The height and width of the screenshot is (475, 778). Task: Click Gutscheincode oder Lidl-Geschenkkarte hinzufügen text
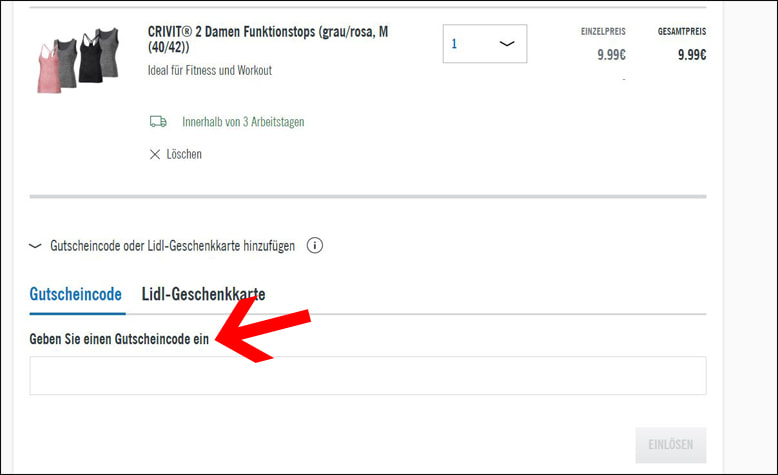[172, 246]
